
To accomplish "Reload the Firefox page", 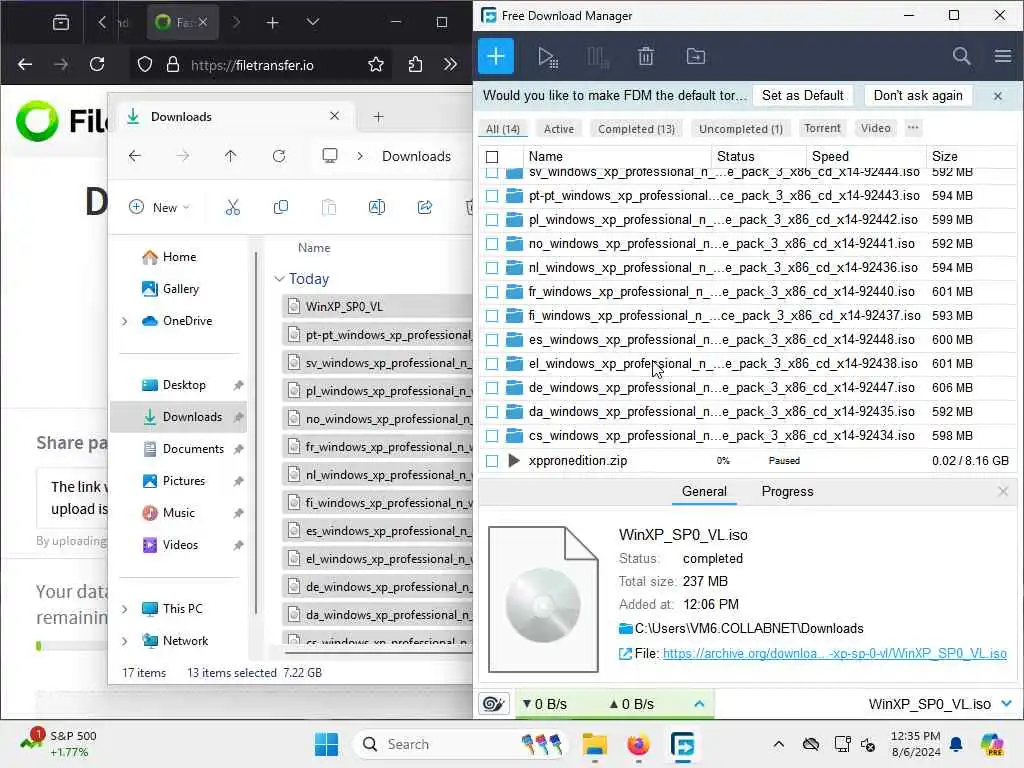I will pyautogui.click(x=97, y=64).
